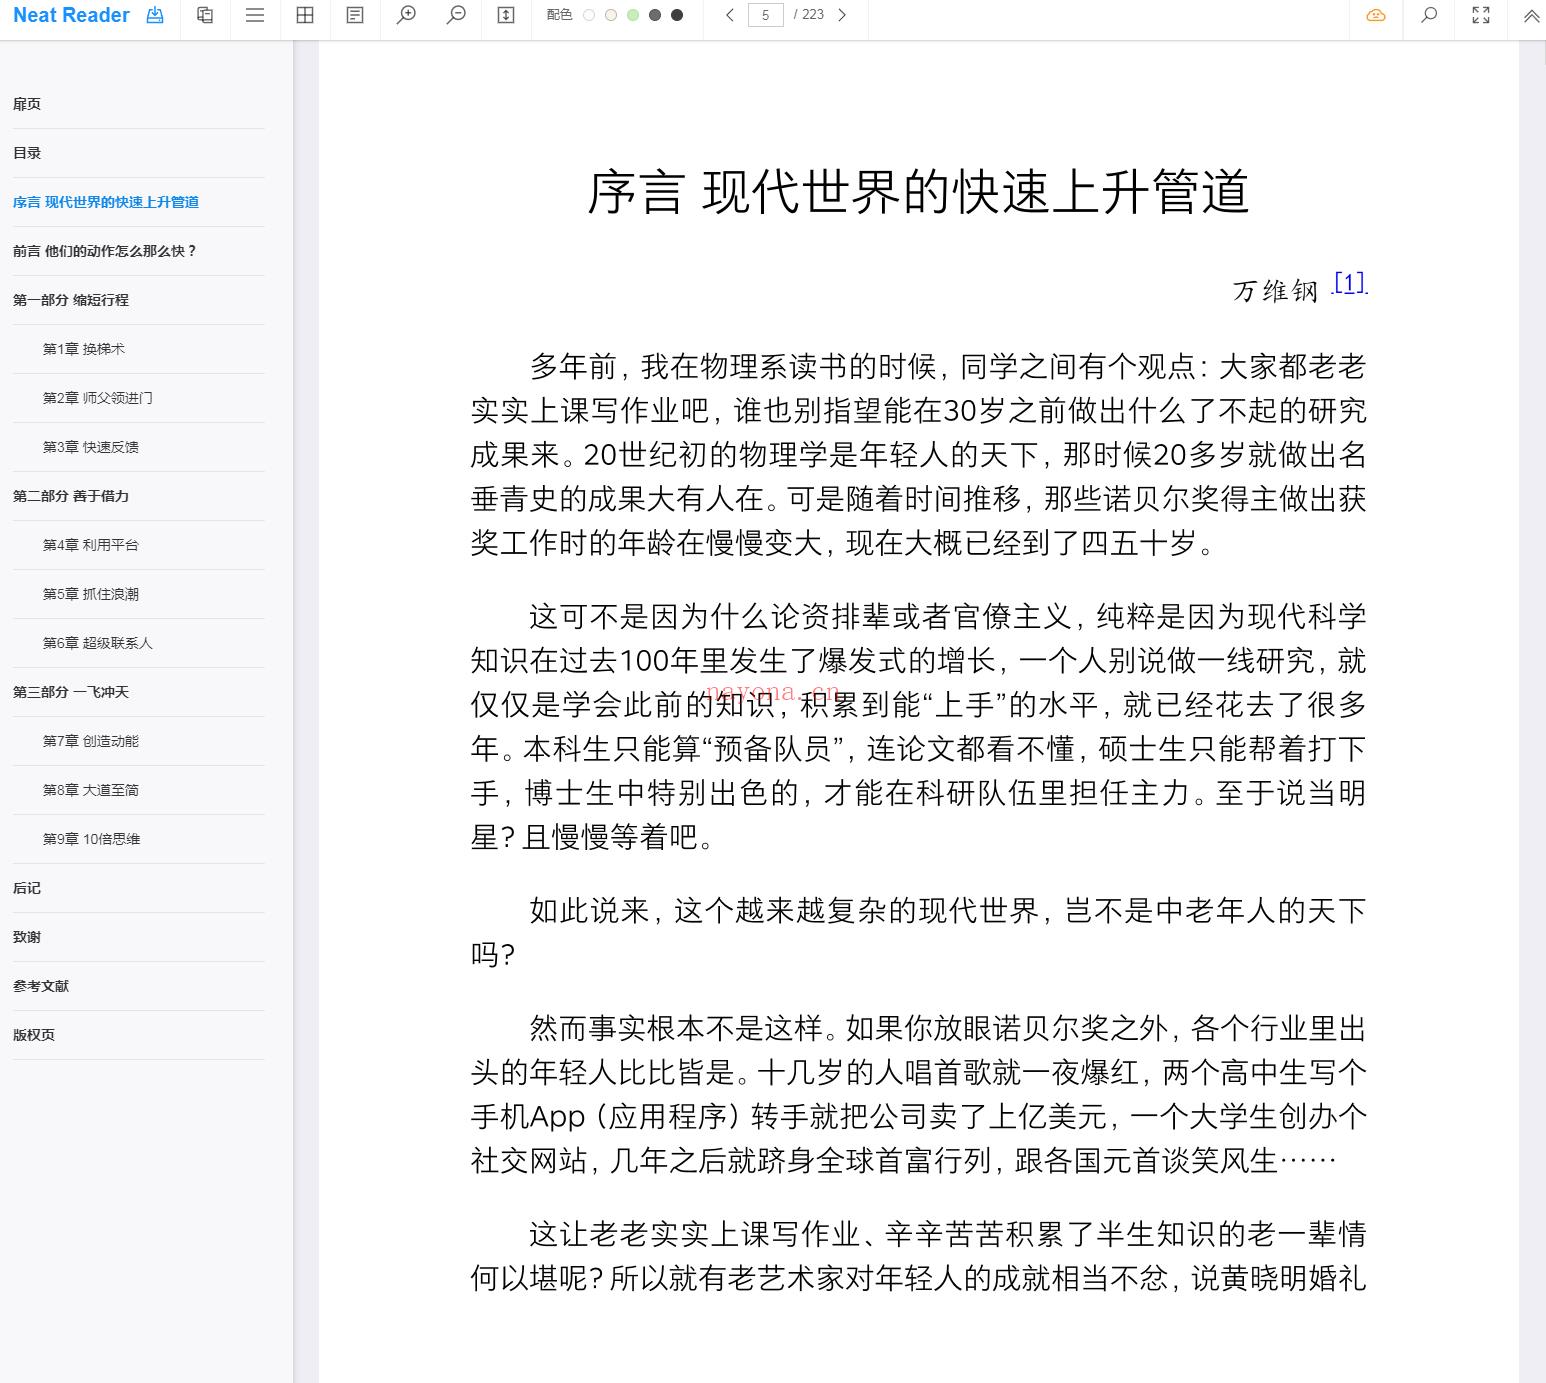
Task: Click the total pages text / 223
Action: [809, 15]
